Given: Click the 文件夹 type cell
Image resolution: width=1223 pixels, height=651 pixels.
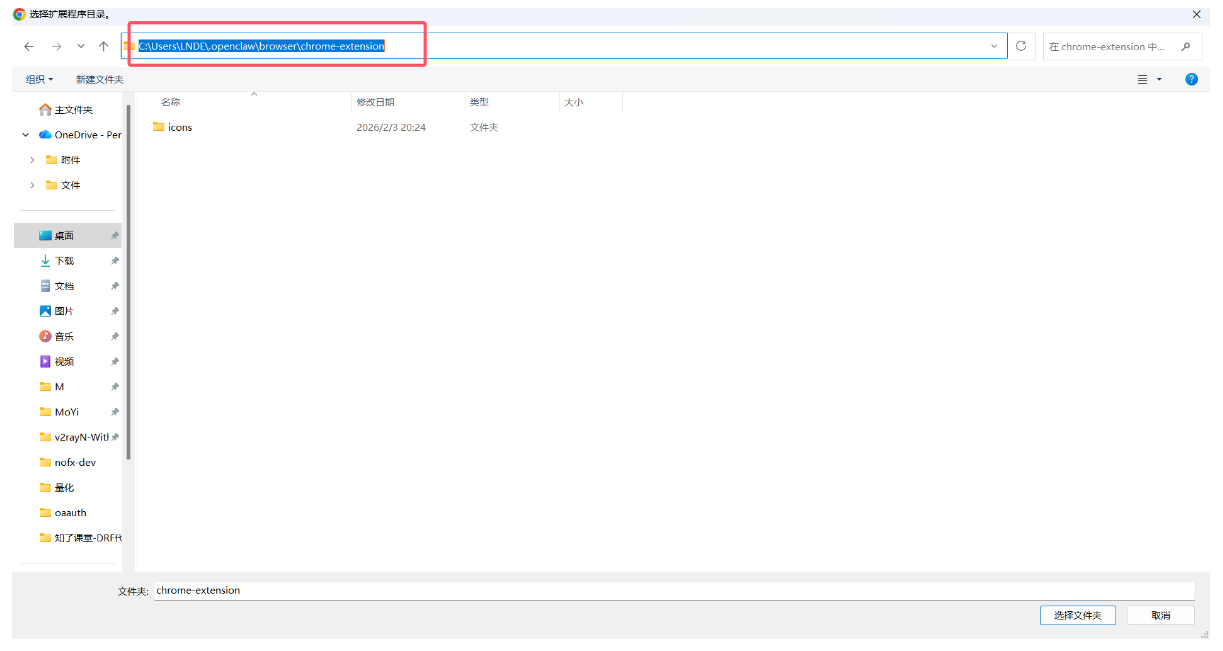Looking at the screenshot, I should tap(484, 127).
